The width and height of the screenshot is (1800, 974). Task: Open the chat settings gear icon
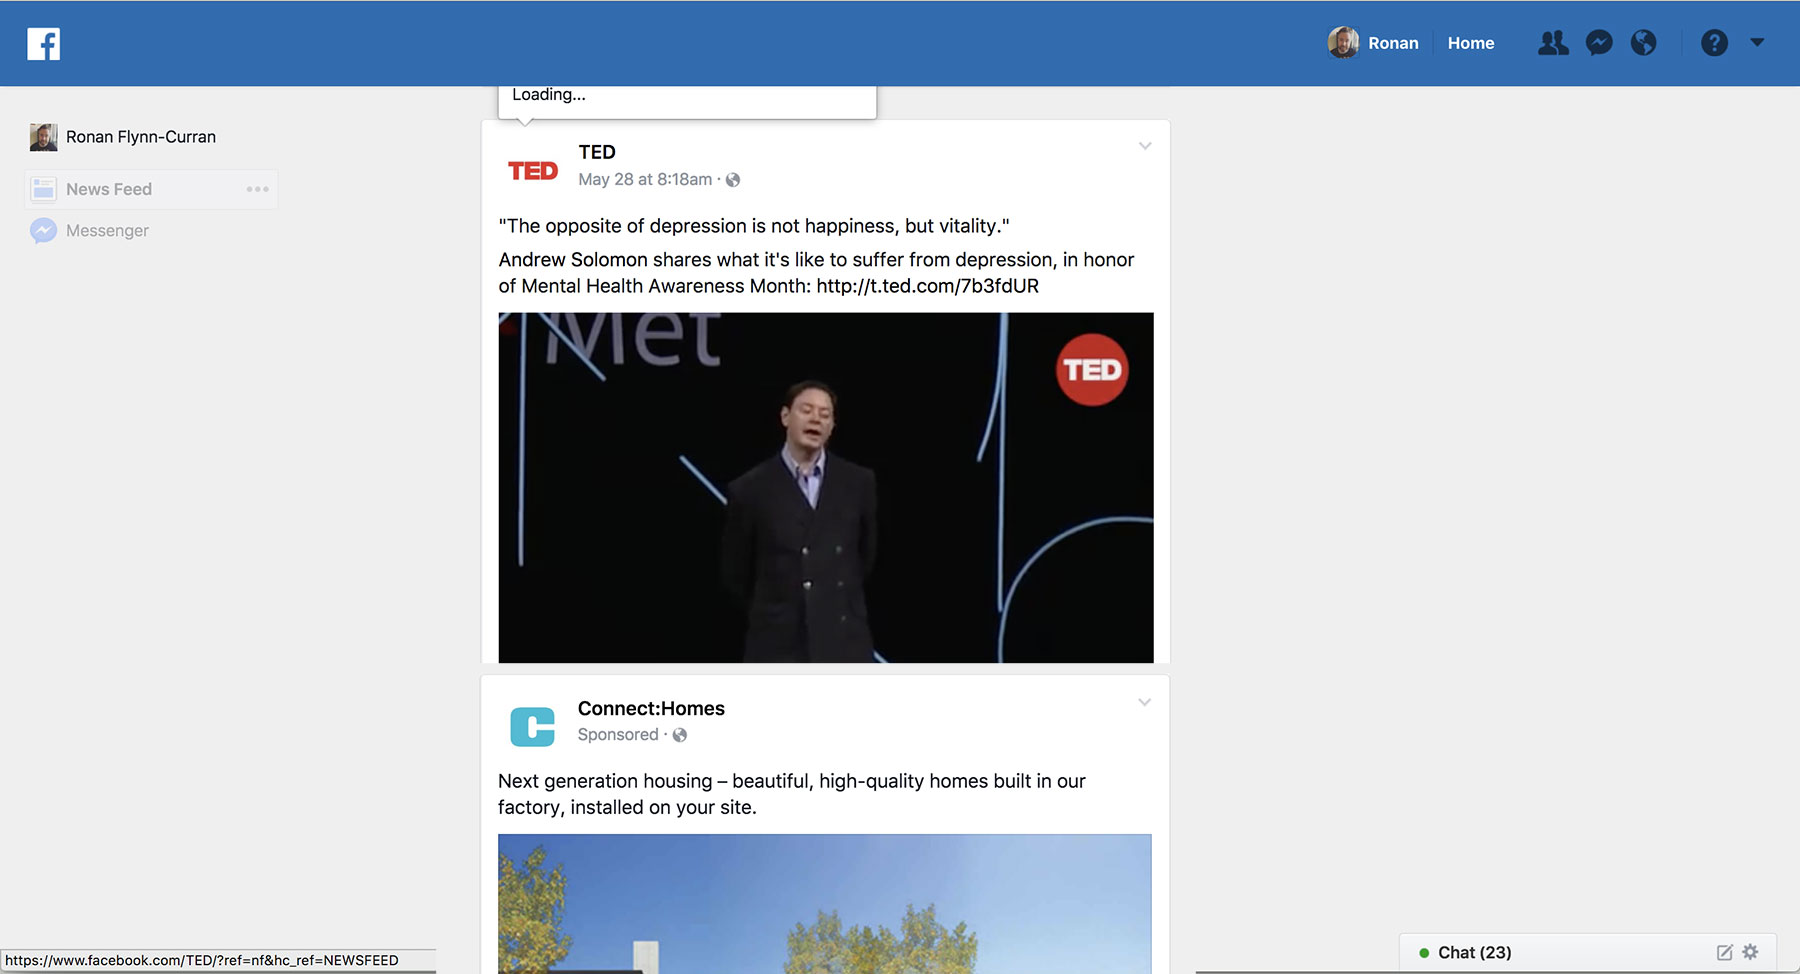1750,952
